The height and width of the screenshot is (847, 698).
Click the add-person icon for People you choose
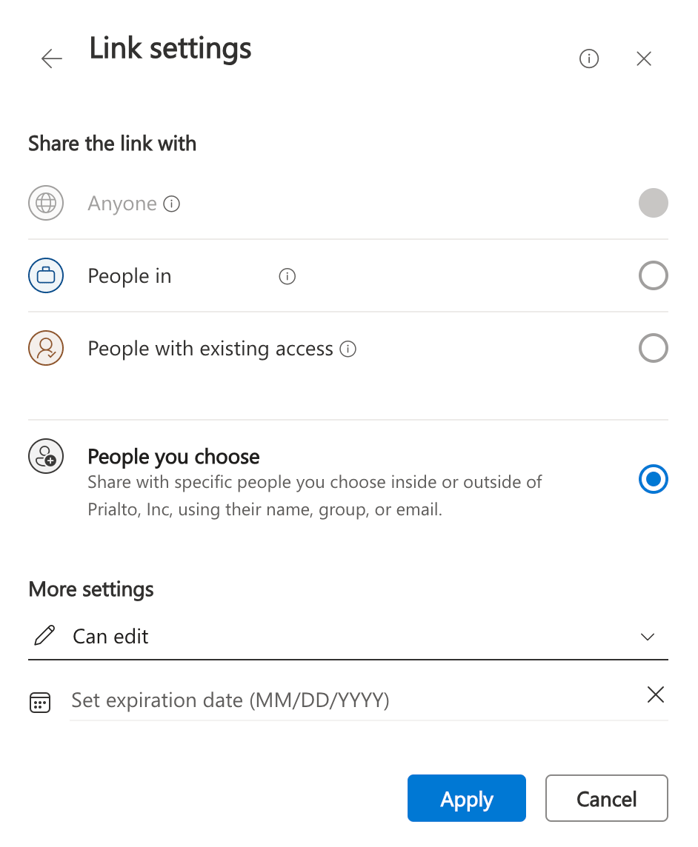45,456
